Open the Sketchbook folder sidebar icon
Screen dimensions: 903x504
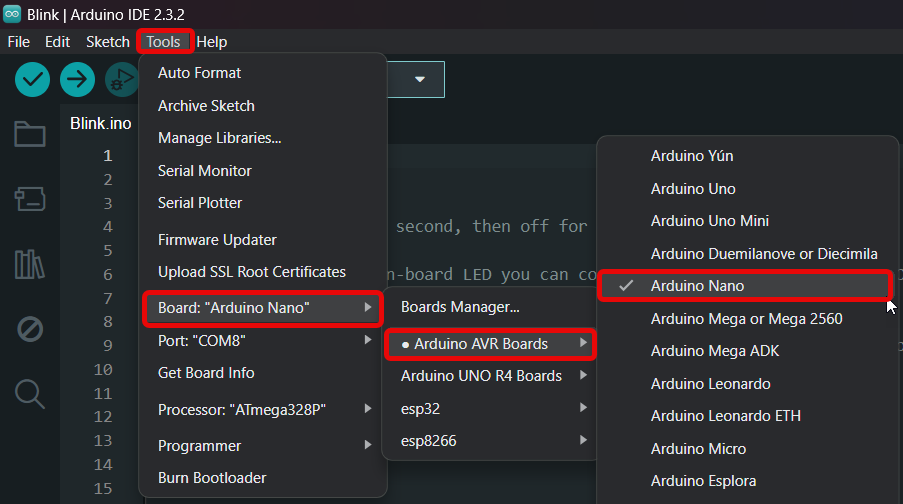[30, 134]
